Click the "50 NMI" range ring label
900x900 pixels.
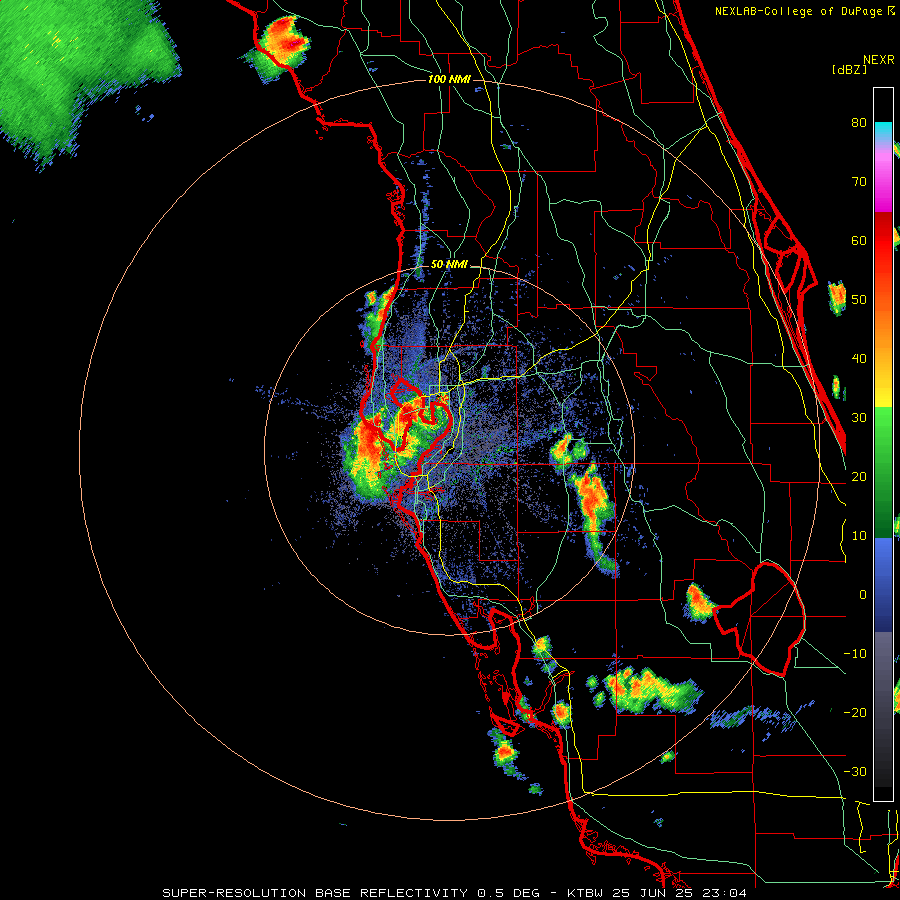click(x=449, y=265)
